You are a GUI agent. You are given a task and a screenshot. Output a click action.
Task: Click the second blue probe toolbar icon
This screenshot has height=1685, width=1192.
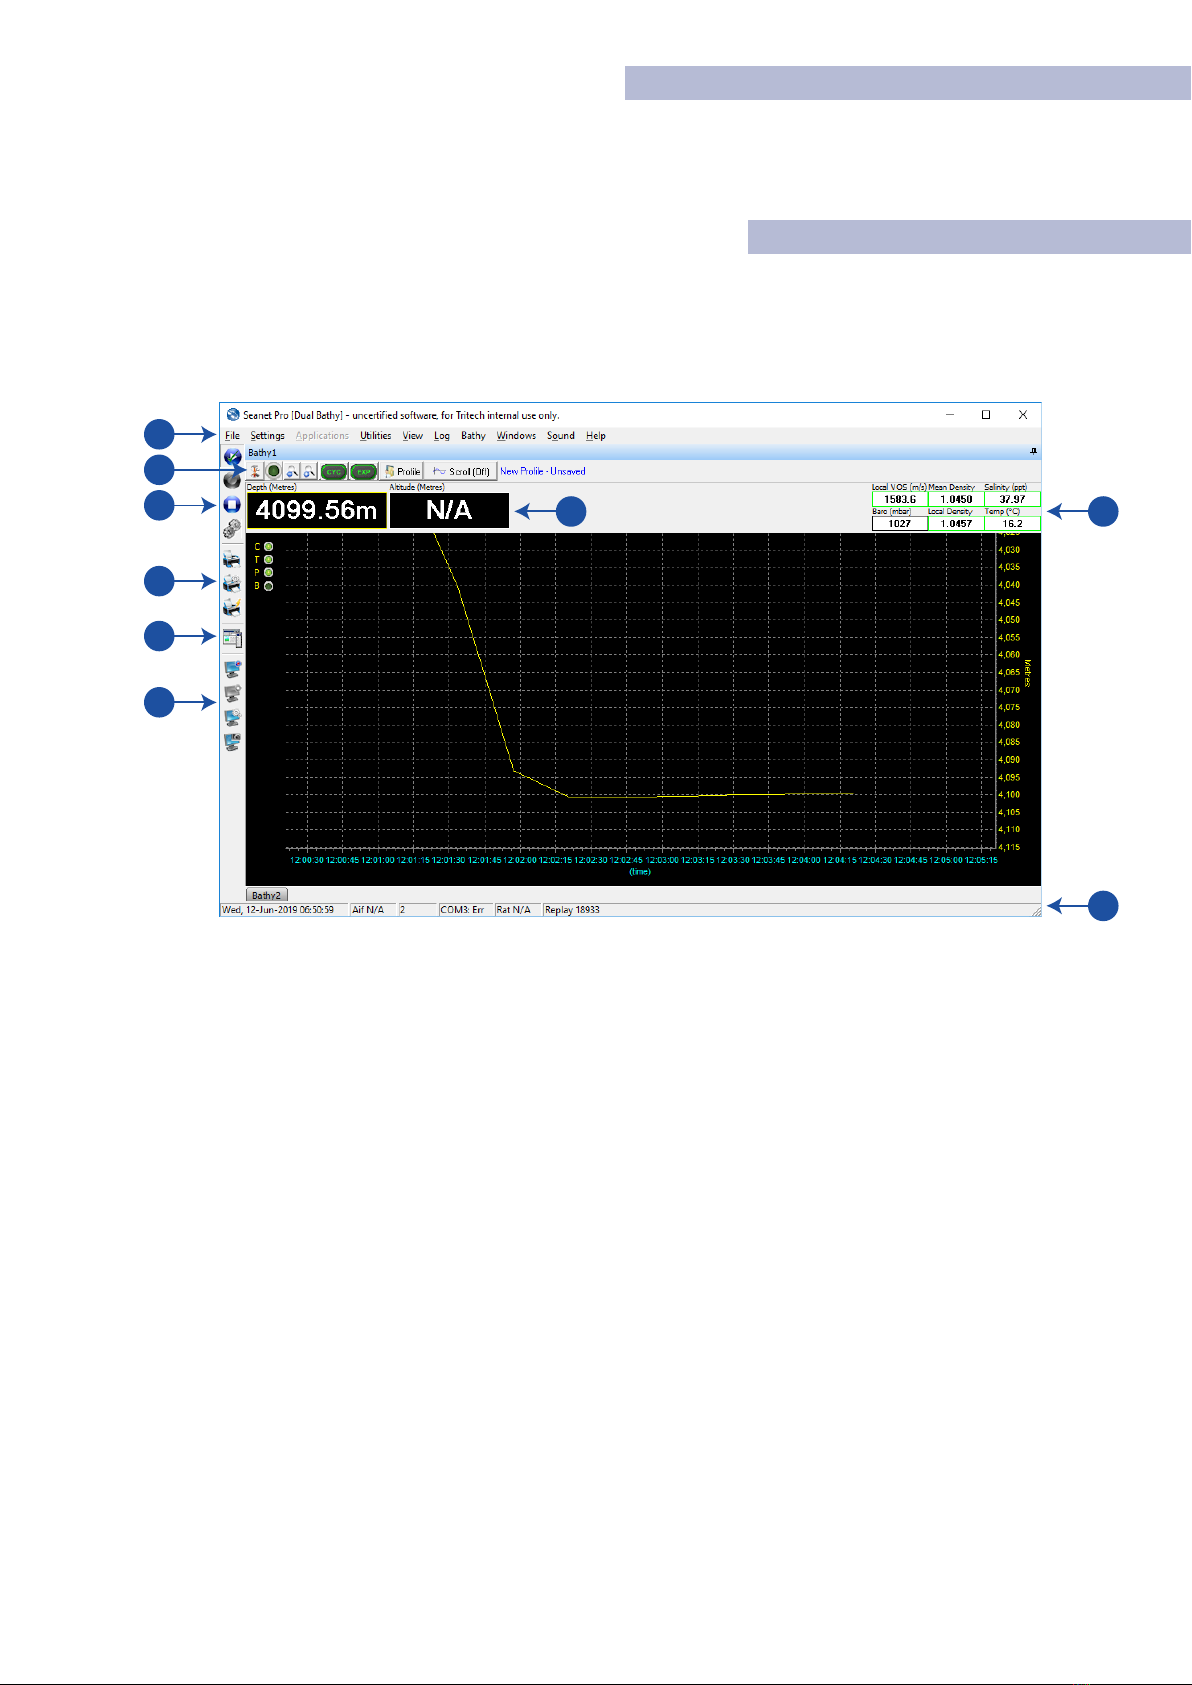click(309, 471)
